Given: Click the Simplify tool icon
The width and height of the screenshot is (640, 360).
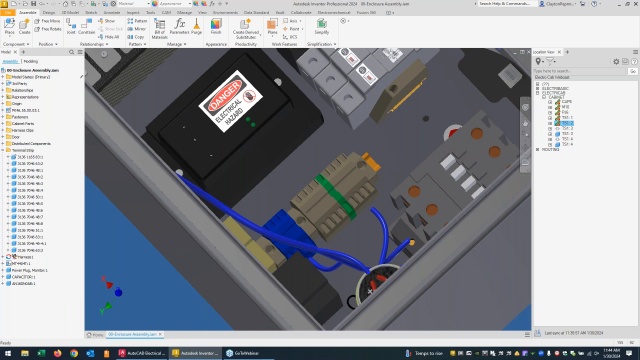Looking at the screenshot, I should [x=322, y=27].
